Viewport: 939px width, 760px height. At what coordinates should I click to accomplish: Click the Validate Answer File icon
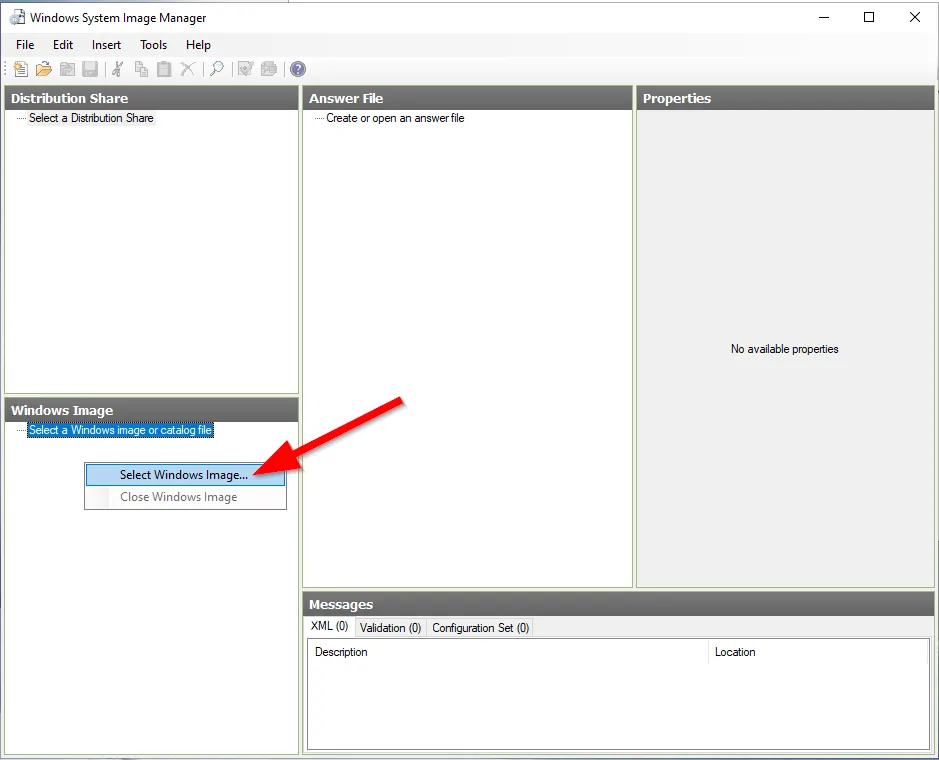coord(246,69)
